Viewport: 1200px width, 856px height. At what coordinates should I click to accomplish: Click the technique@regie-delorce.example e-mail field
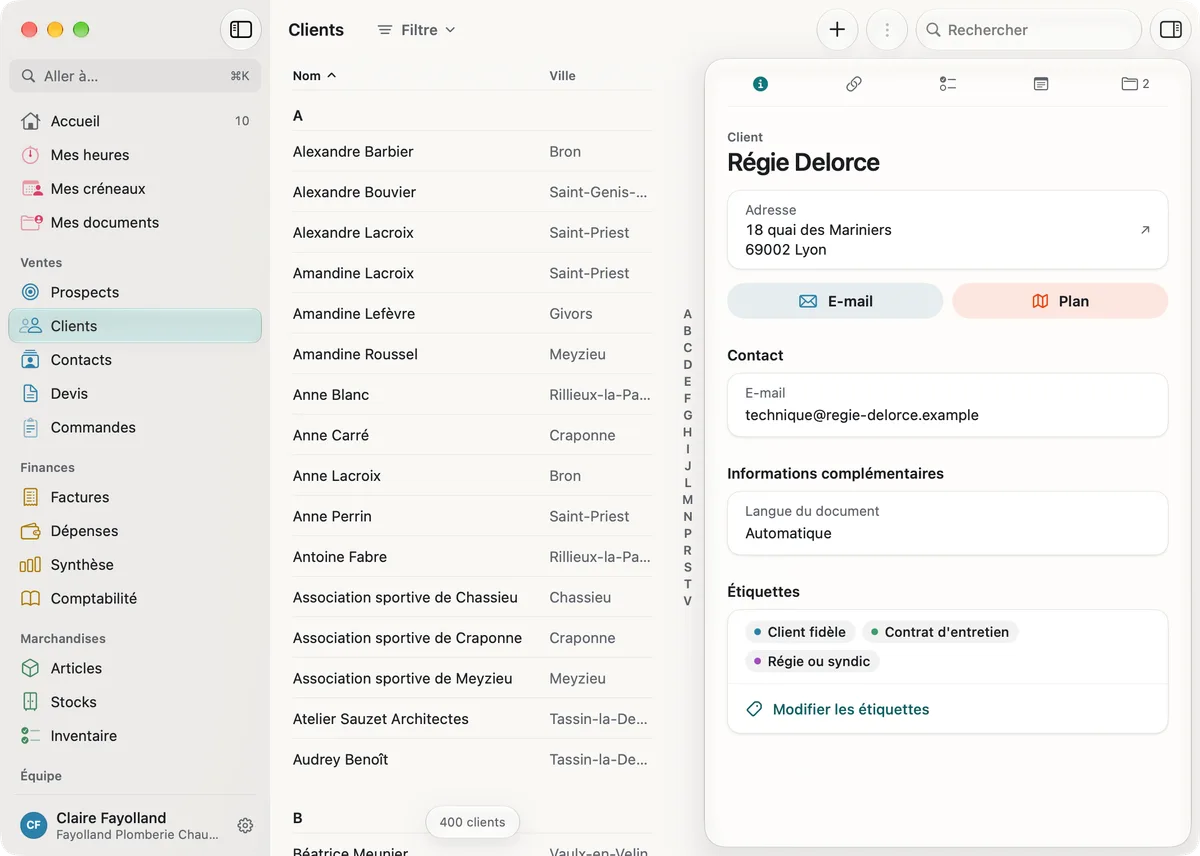(x=947, y=405)
